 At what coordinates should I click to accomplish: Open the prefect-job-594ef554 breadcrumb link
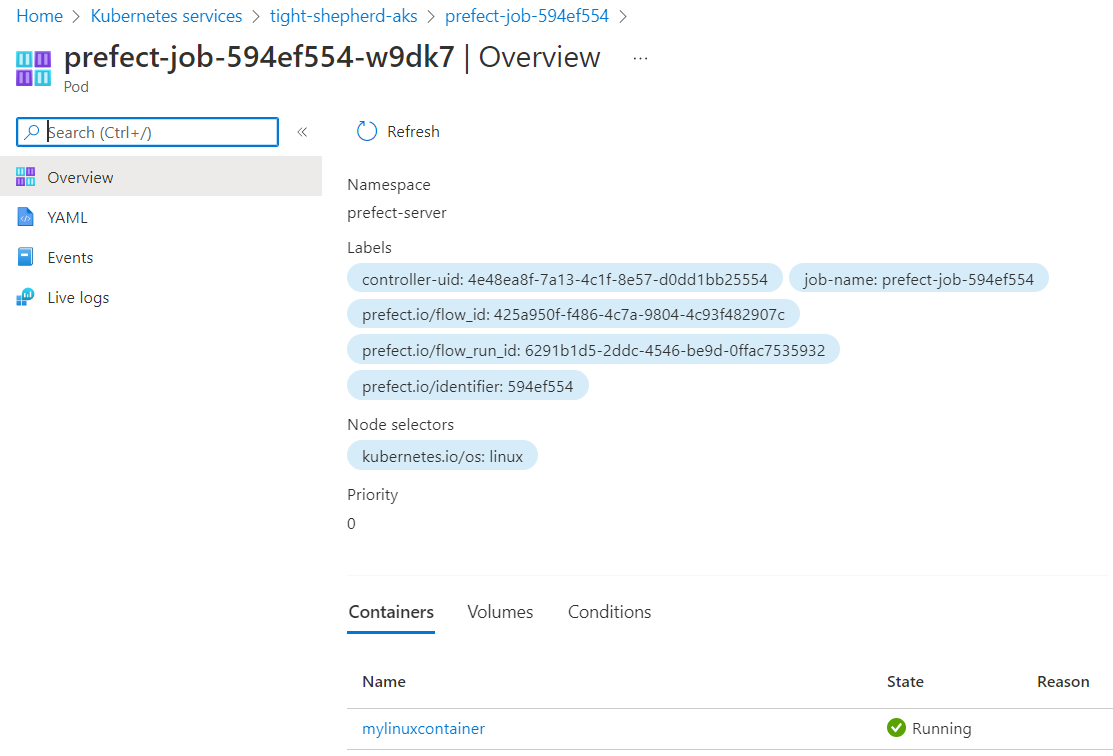(527, 16)
